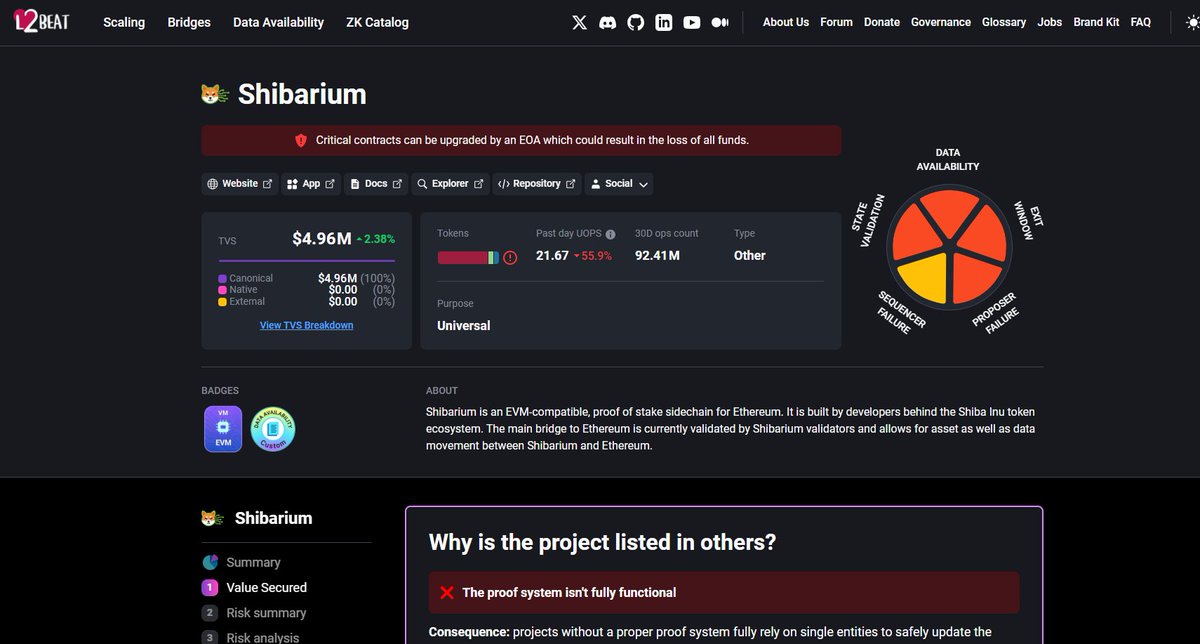1200x644 pixels.
Task: Click the code icon on Repository button
Action: [503, 184]
